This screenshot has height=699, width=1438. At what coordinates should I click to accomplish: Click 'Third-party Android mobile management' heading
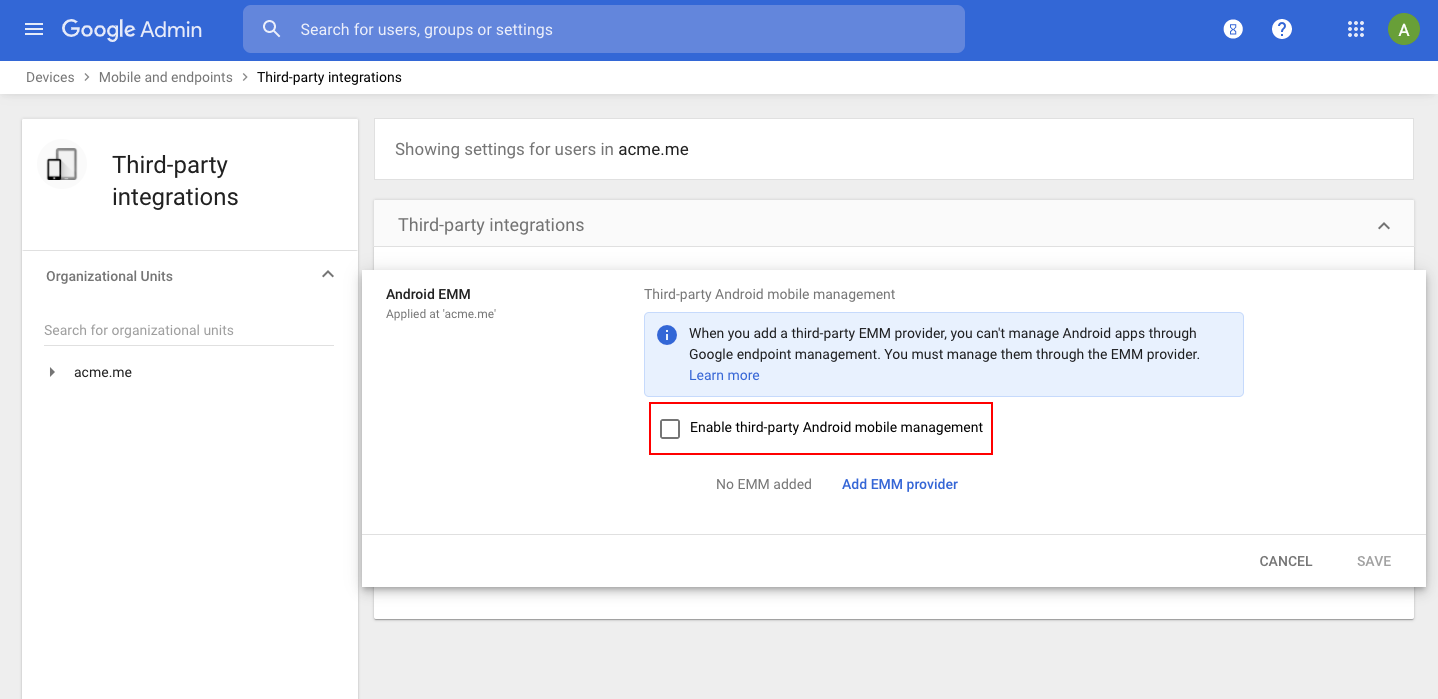click(x=770, y=294)
